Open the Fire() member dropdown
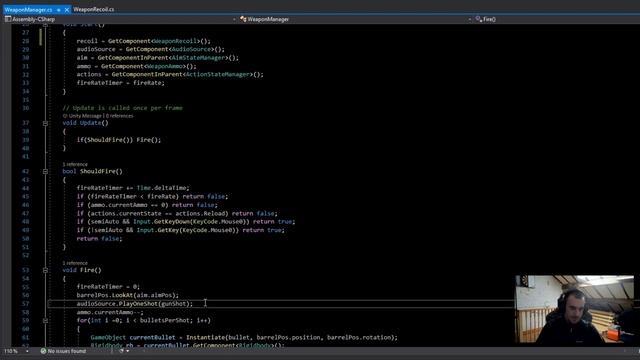 point(557,19)
